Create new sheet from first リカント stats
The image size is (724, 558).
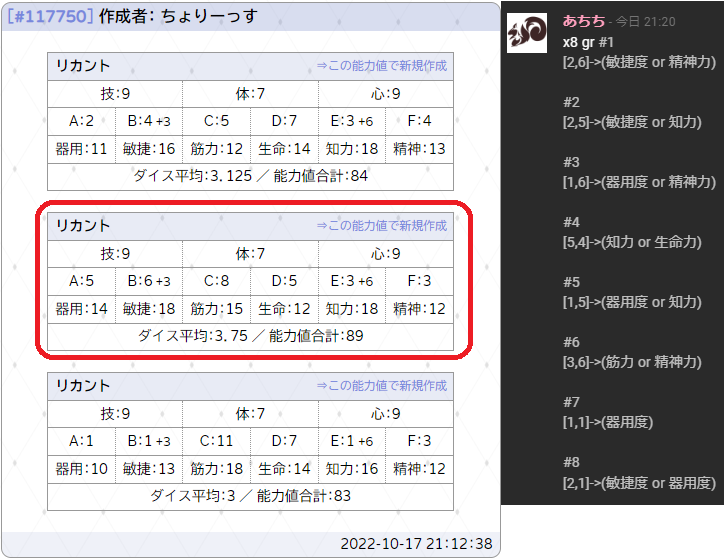381,66
